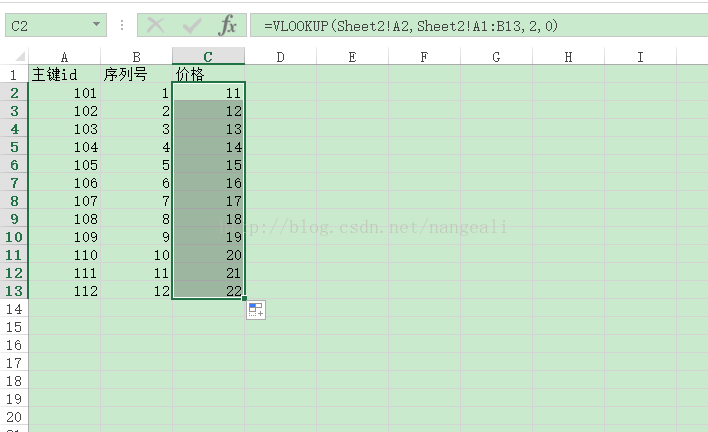Viewport: 708px width, 432px height.
Task: Click price cell showing 19
Action: point(208,237)
